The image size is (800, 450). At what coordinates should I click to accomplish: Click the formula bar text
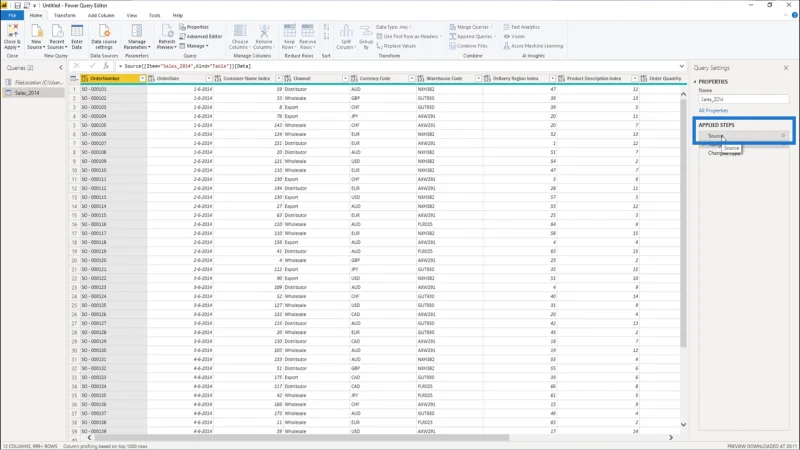coord(187,66)
